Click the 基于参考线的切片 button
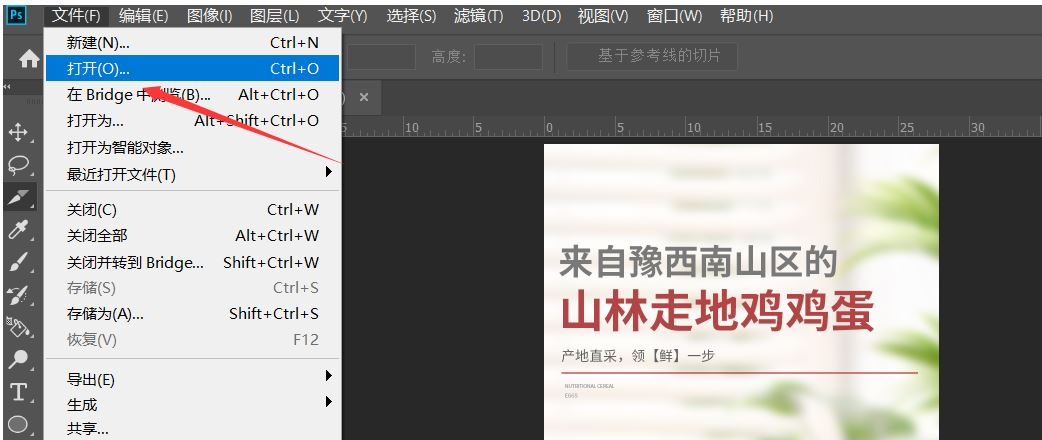This screenshot has height=440, width=1042. (x=652, y=56)
